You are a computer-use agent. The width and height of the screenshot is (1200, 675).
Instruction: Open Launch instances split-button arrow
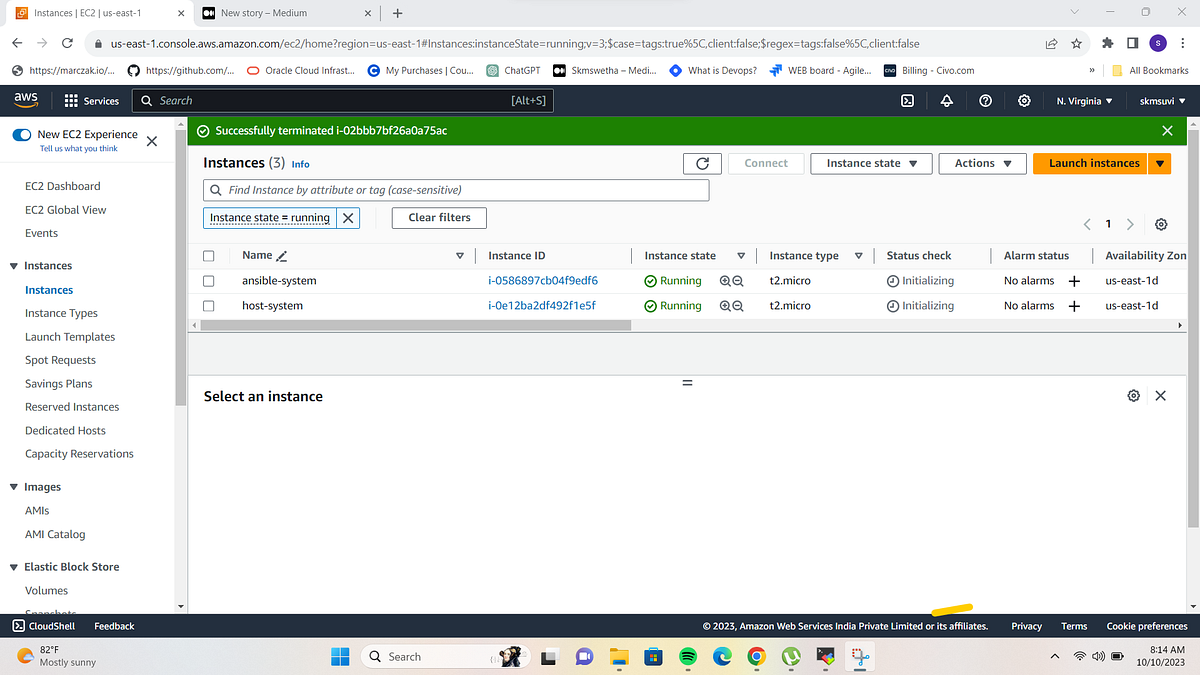click(x=1160, y=163)
